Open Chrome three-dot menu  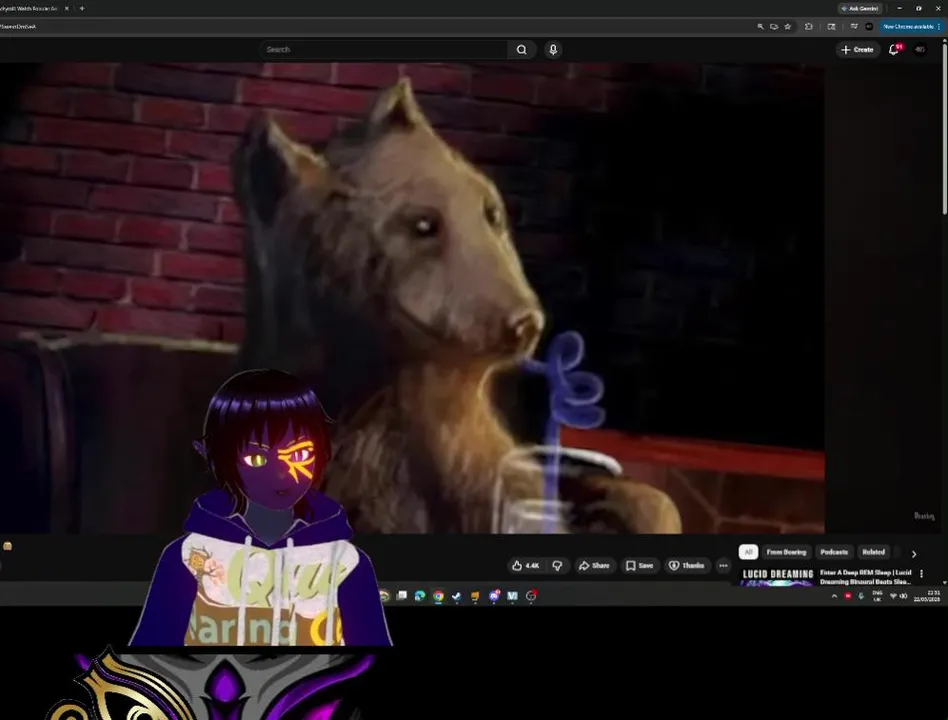(939, 27)
